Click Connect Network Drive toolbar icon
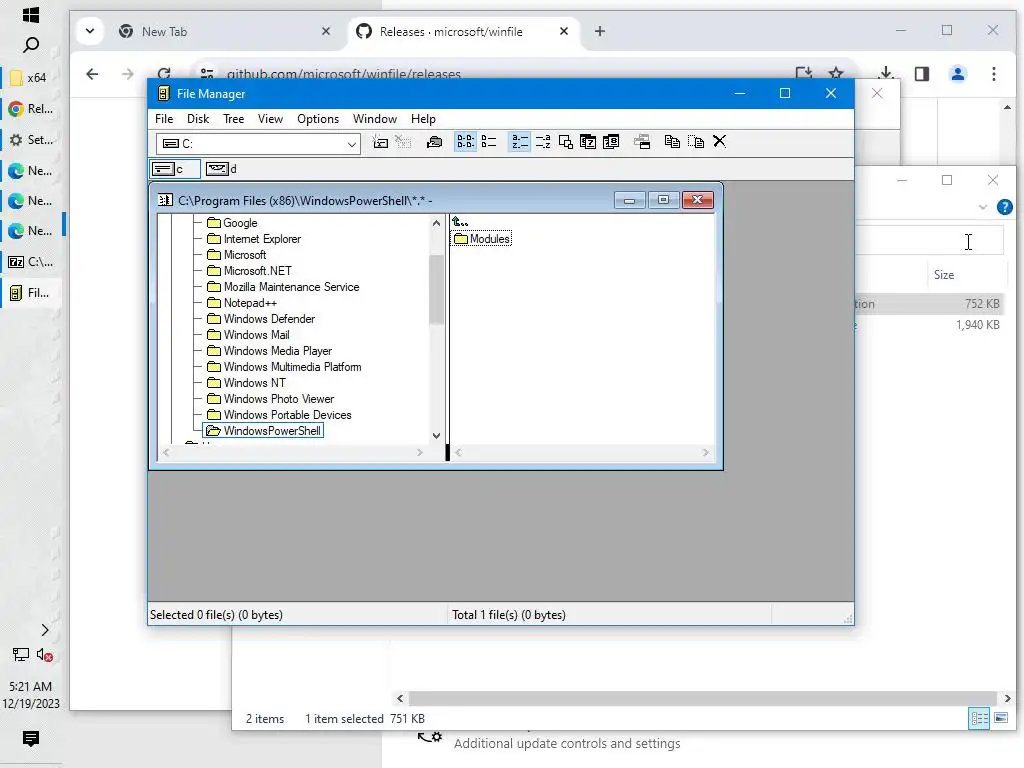This screenshot has height=768, width=1024. pyautogui.click(x=380, y=142)
